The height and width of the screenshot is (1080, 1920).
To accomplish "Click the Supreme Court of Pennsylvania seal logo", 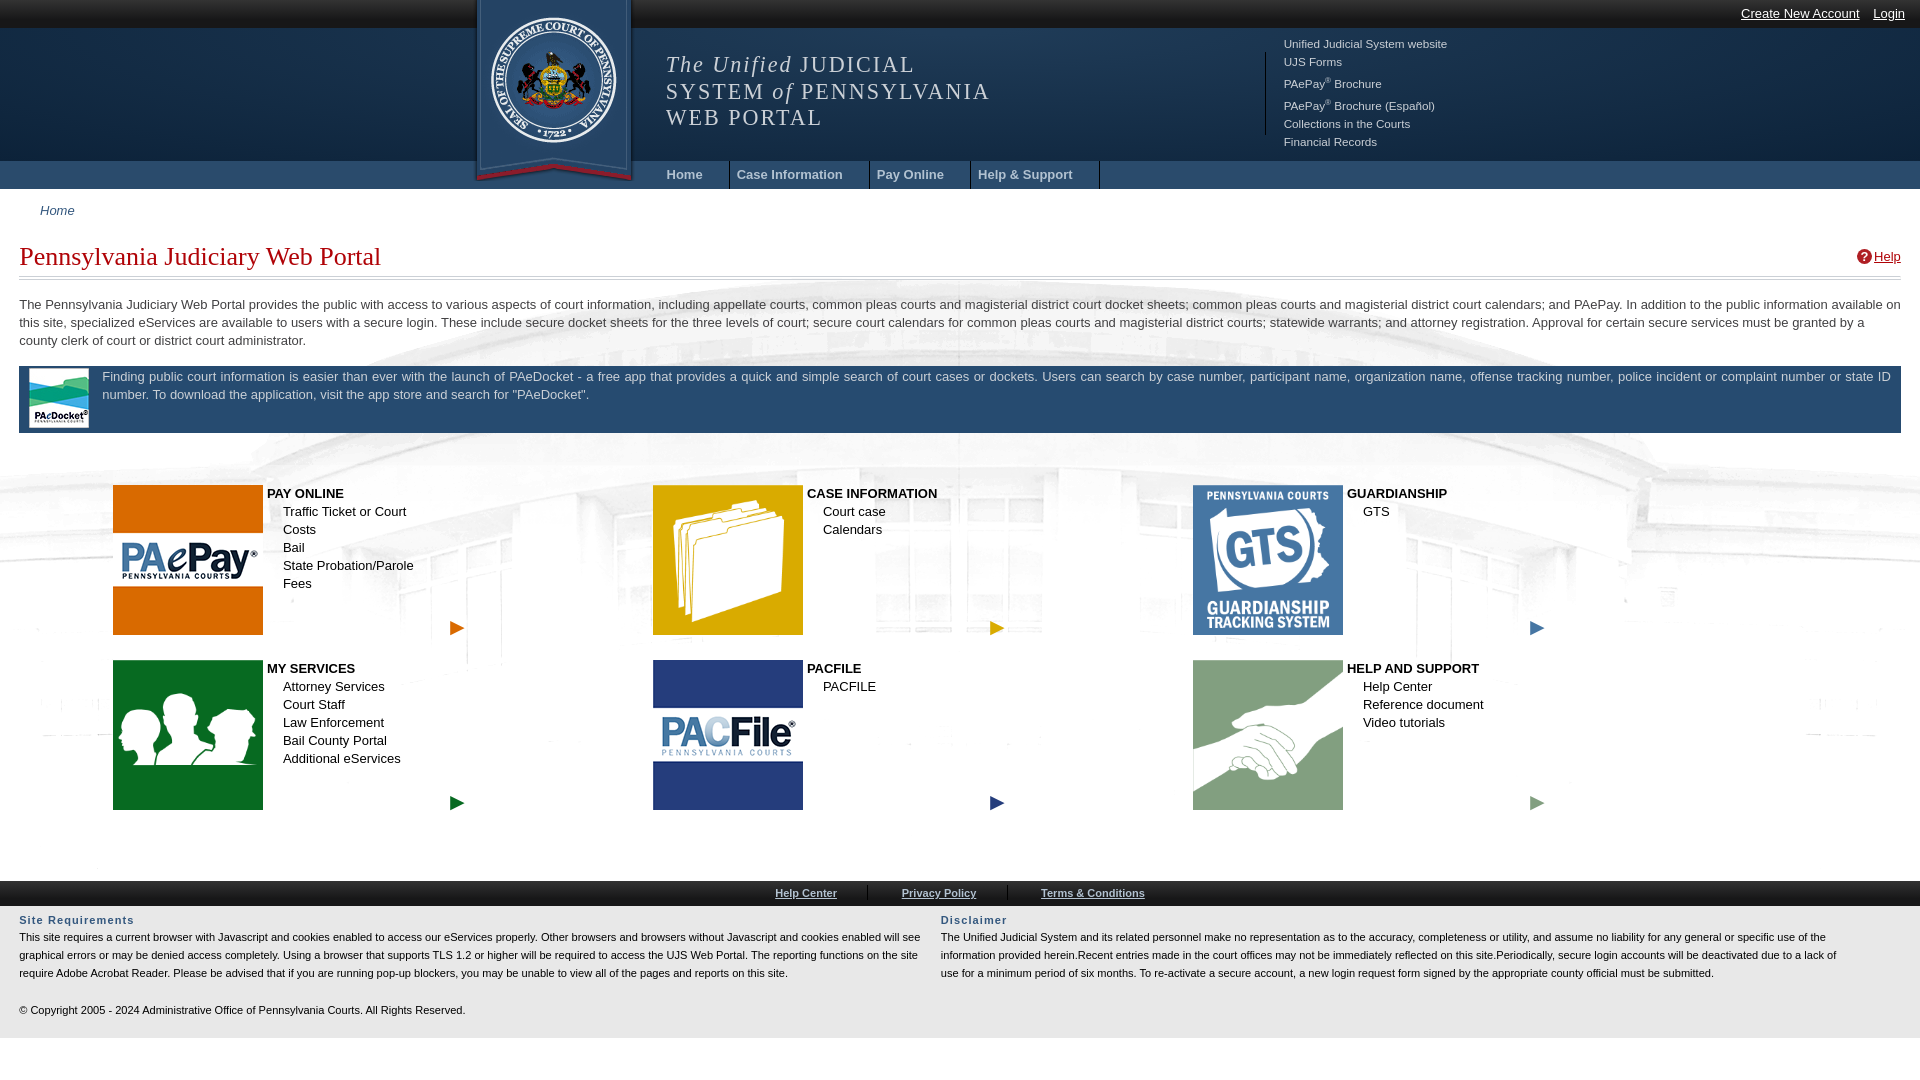I will pyautogui.click(x=553, y=81).
